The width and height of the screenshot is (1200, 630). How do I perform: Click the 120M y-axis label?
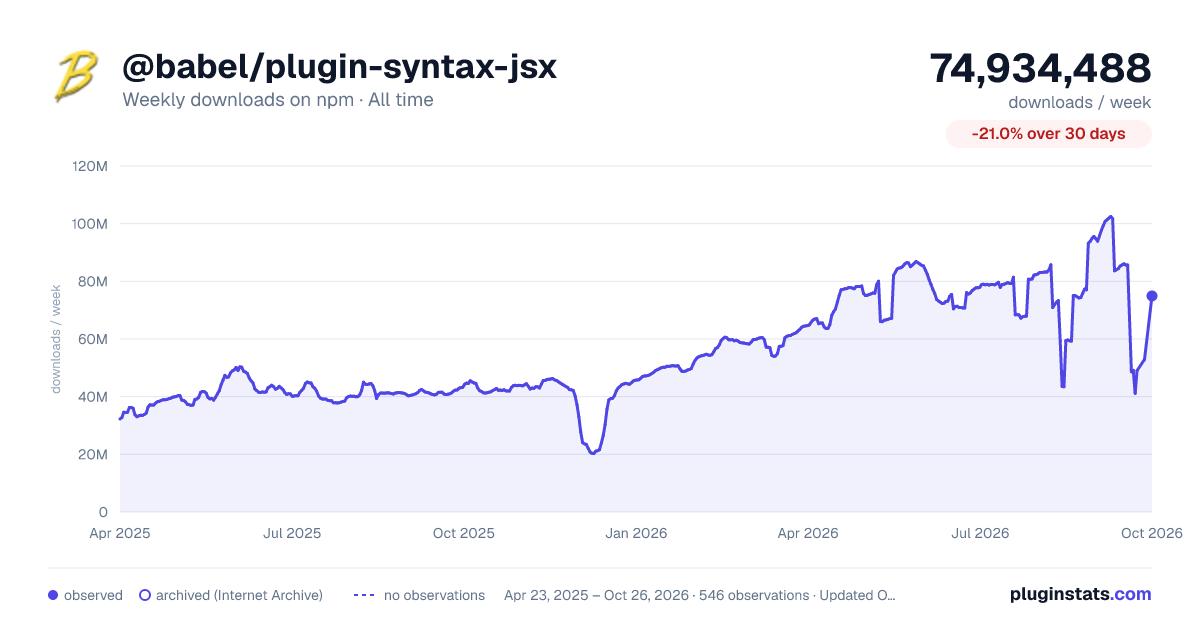tap(90, 166)
